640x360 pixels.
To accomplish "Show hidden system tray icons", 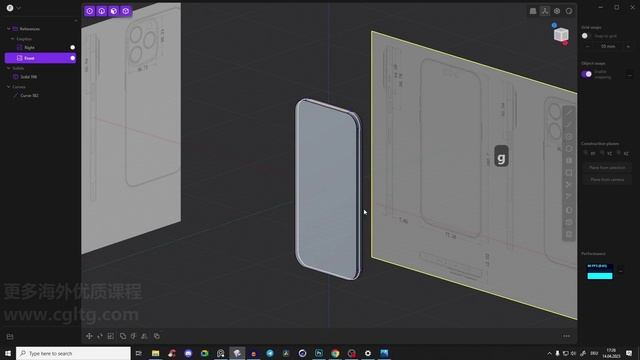I will (549, 353).
